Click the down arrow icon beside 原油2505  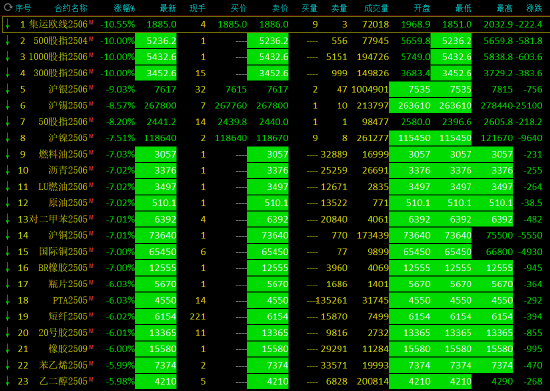tap(7, 203)
